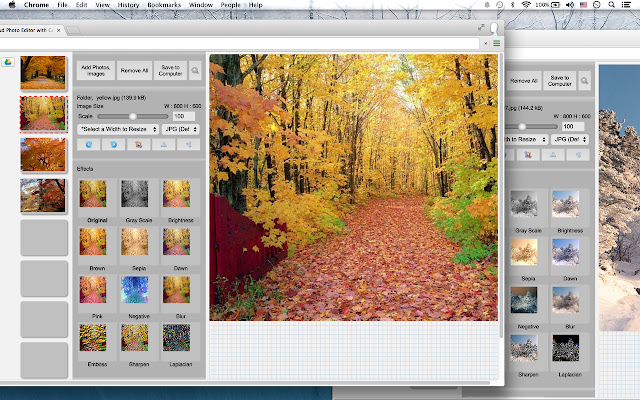Click the scale slider in back window

point(522,127)
